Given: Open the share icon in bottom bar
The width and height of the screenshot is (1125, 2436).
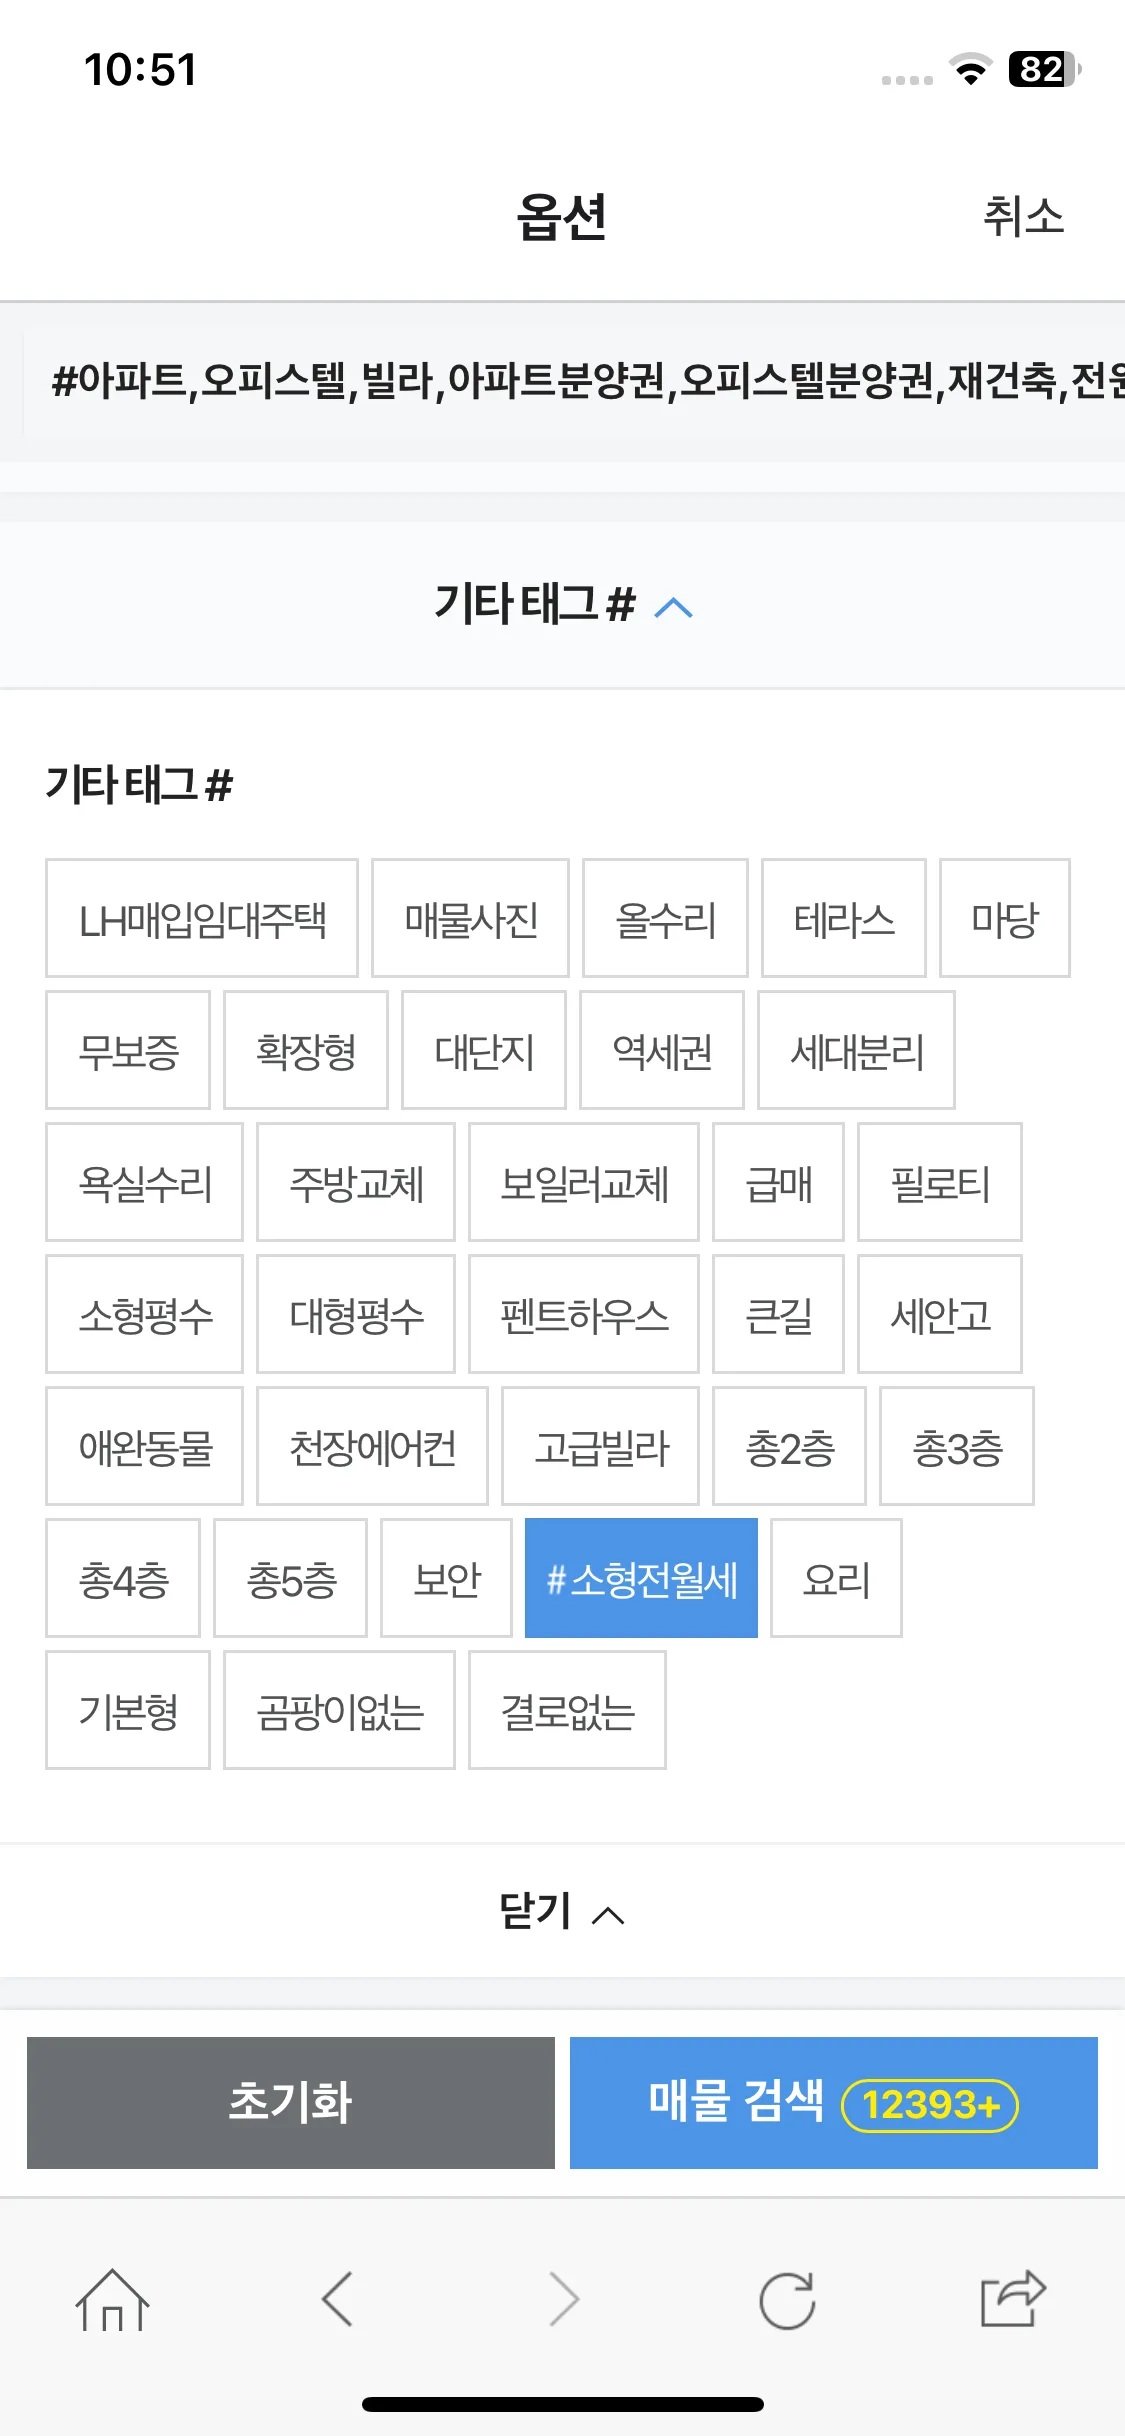Looking at the screenshot, I should pos(1012,2299).
